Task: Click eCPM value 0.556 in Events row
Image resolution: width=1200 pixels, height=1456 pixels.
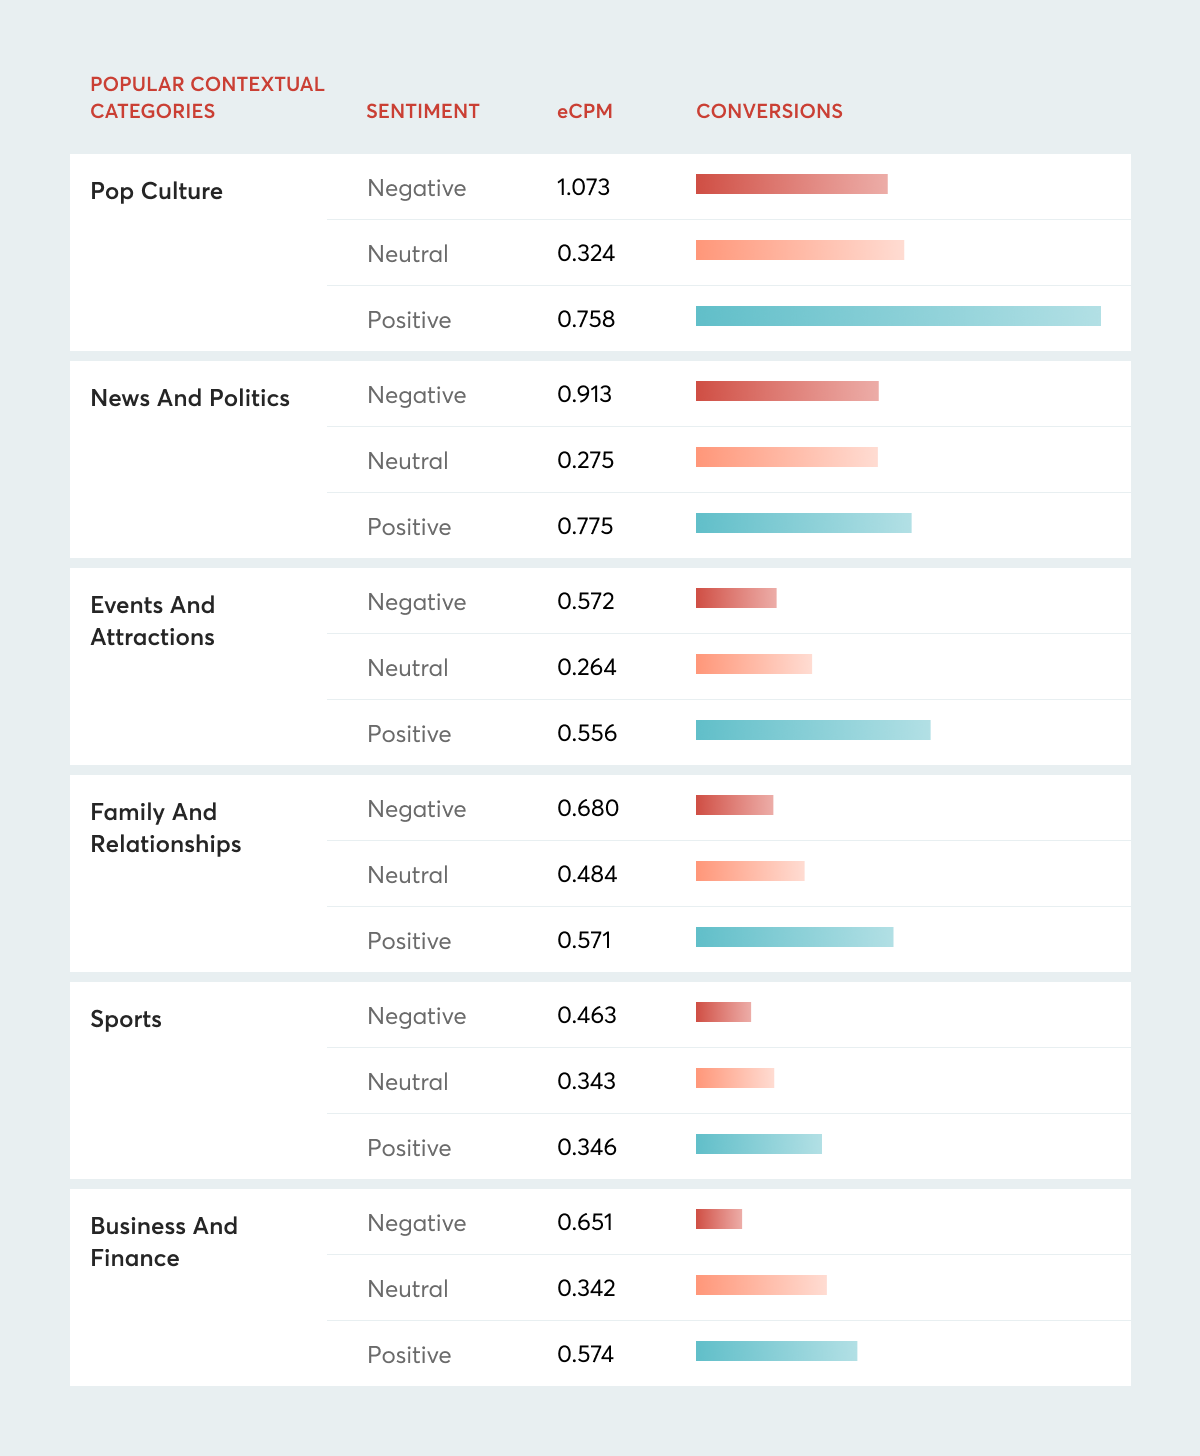Action: (587, 733)
